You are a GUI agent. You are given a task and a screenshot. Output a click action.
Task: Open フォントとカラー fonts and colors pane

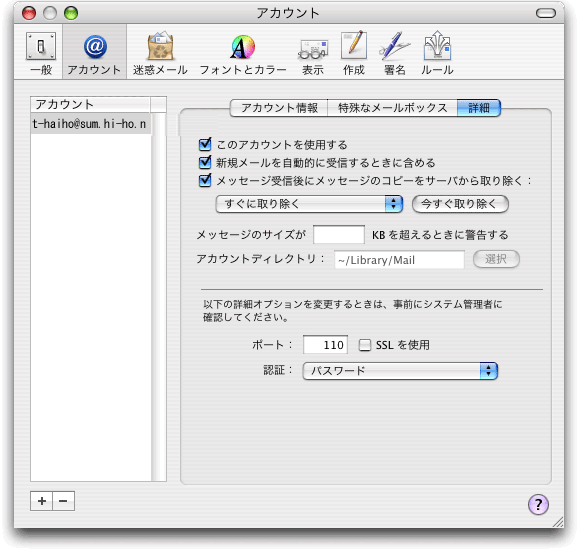tap(243, 53)
